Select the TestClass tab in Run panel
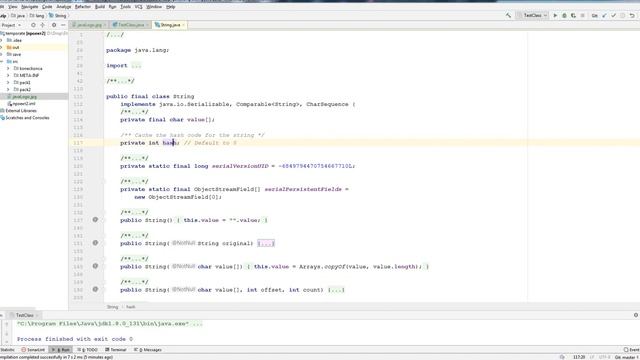Screen dimensions: 640x360 [24, 315]
